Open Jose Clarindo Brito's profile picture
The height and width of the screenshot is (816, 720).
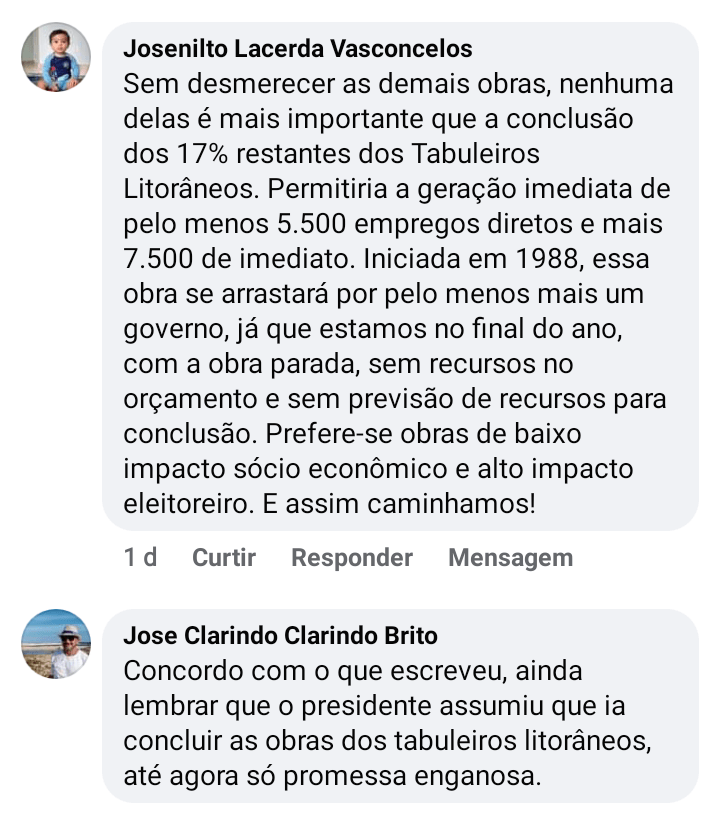[56, 644]
